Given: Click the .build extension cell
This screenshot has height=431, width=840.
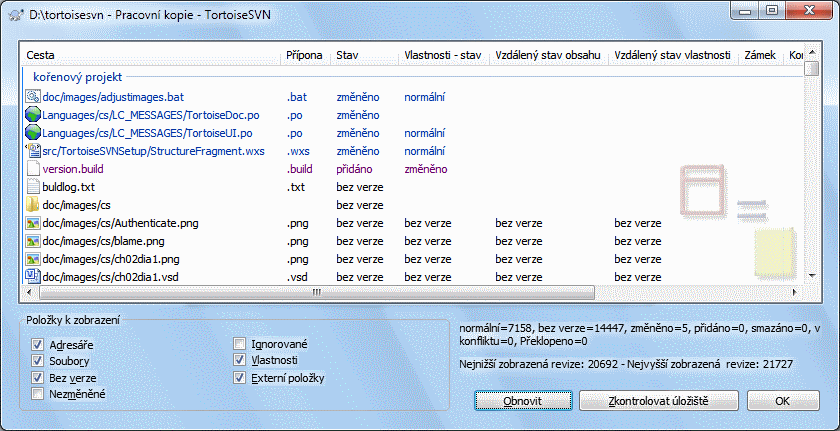Looking at the screenshot, I should pyautogui.click(x=299, y=169).
